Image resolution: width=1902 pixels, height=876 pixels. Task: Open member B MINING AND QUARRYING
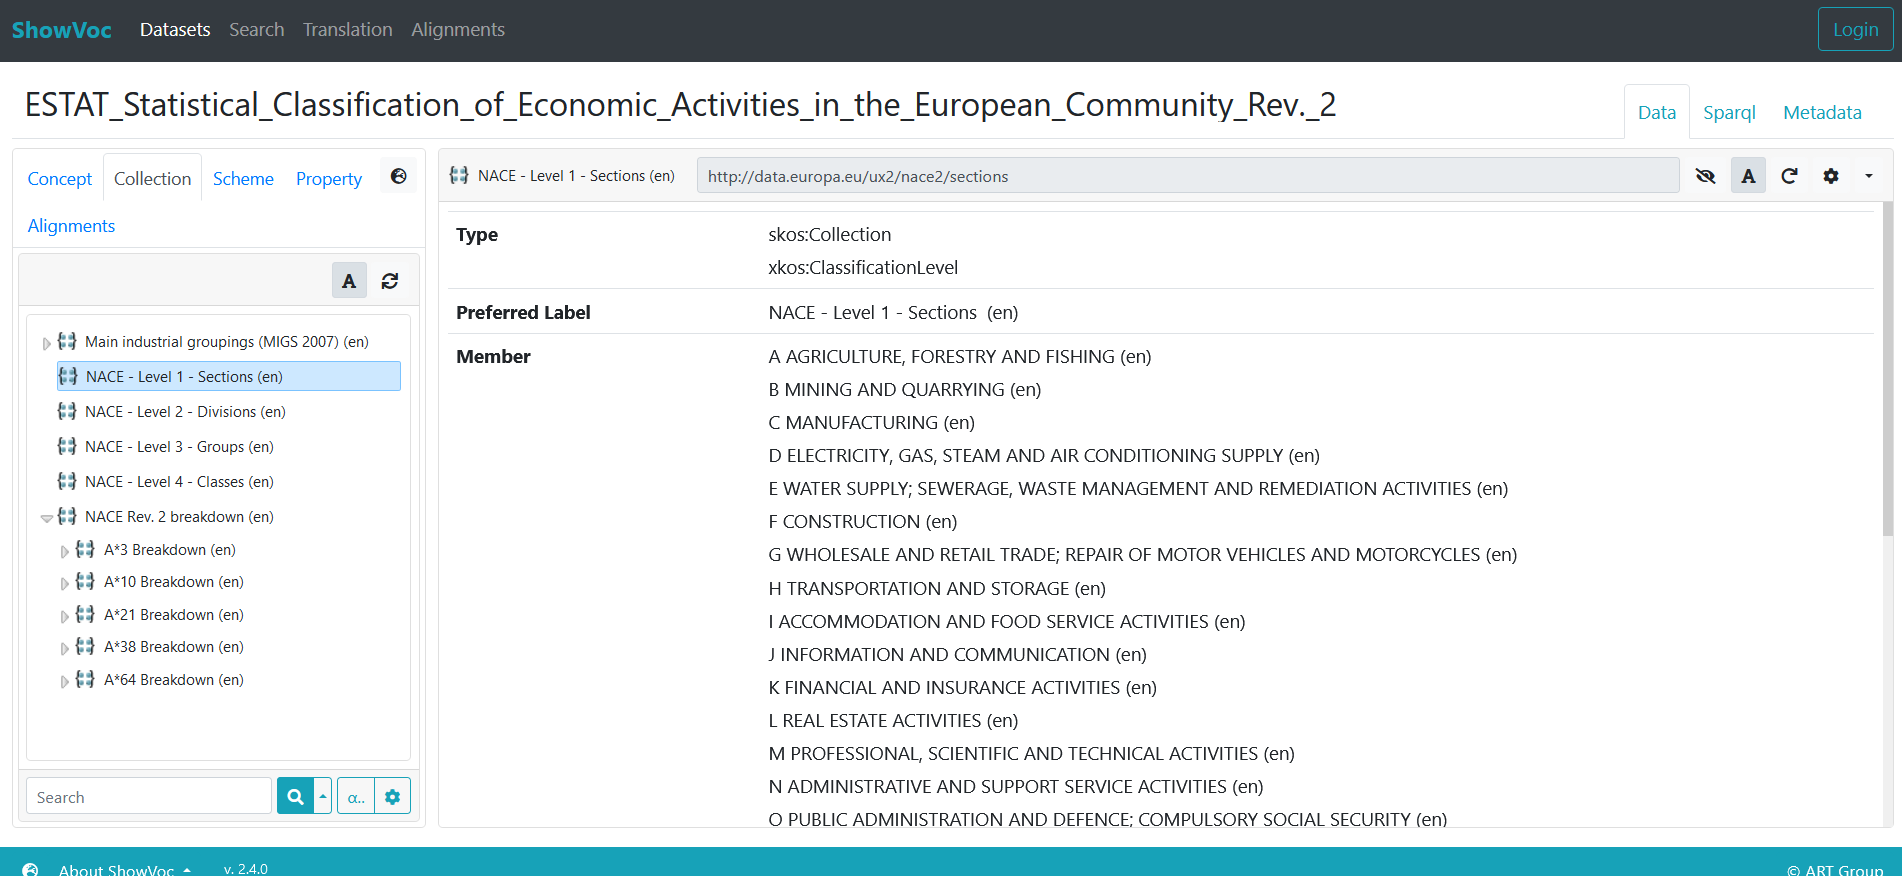click(904, 389)
